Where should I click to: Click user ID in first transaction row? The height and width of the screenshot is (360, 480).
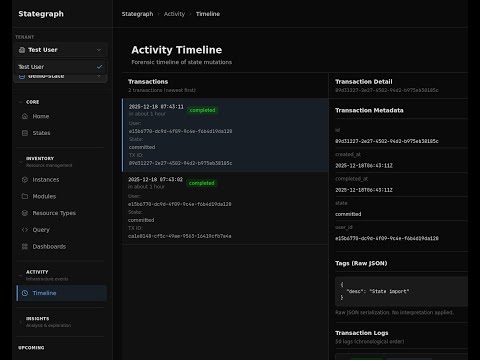pyautogui.click(x=181, y=131)
